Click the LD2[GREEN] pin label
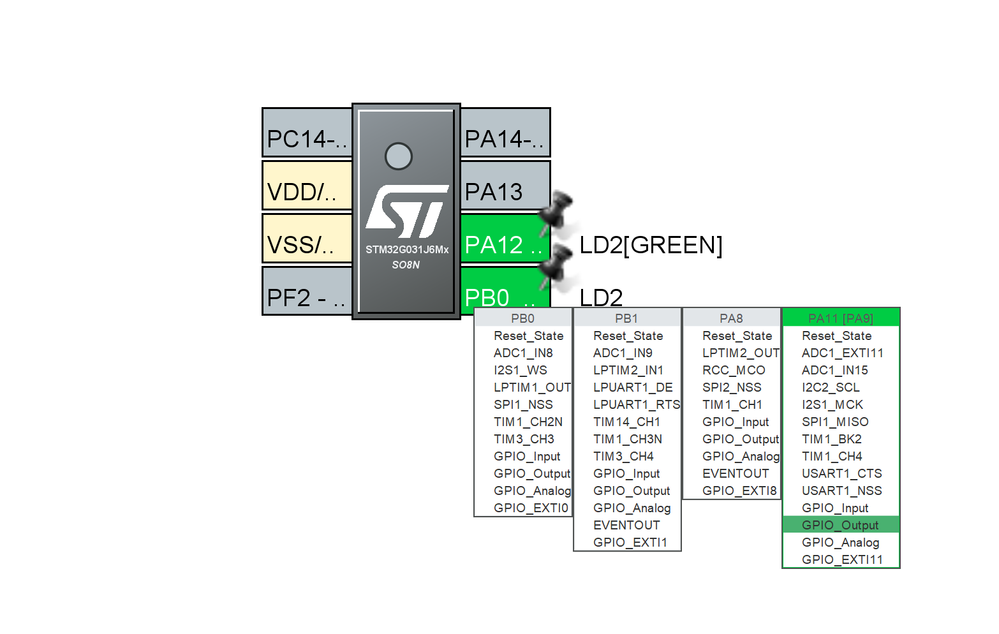This screenshot has height=634, width=999. tap(650, 245)
